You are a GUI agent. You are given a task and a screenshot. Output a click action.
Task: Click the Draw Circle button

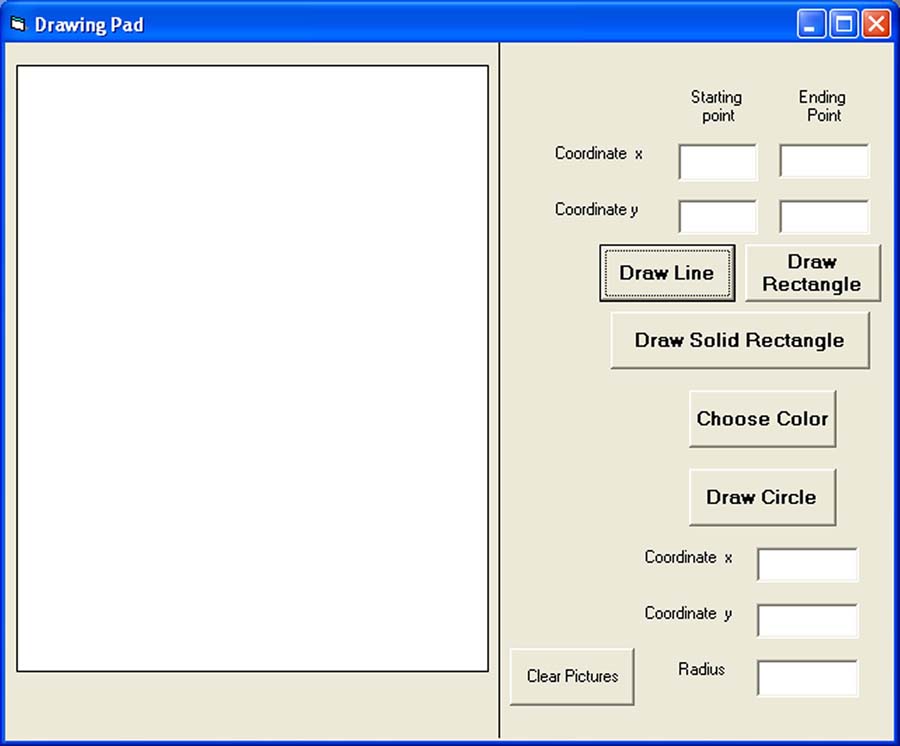click(763, 497)
